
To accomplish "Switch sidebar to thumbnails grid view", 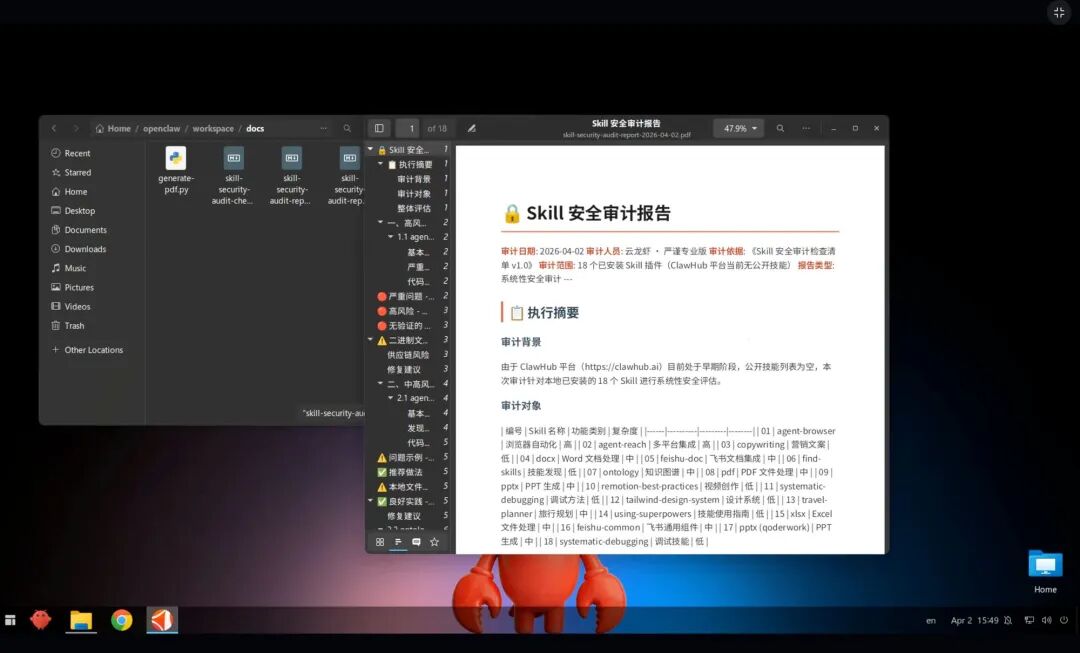I will pyautogui.click(x=380, y=542).
